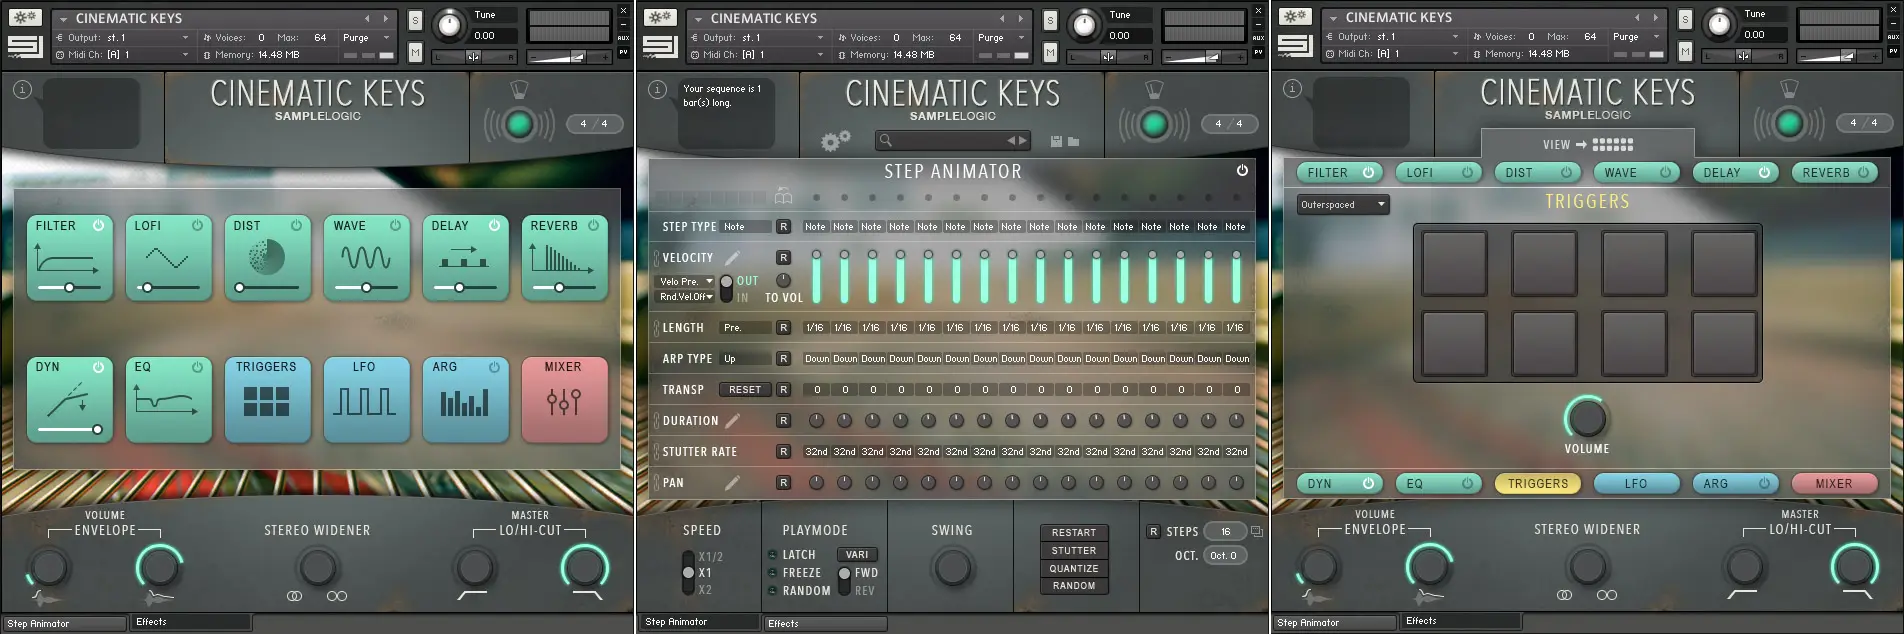
Task: Click the metronome icon in the Triggers view
Action: pos(1789,90)
